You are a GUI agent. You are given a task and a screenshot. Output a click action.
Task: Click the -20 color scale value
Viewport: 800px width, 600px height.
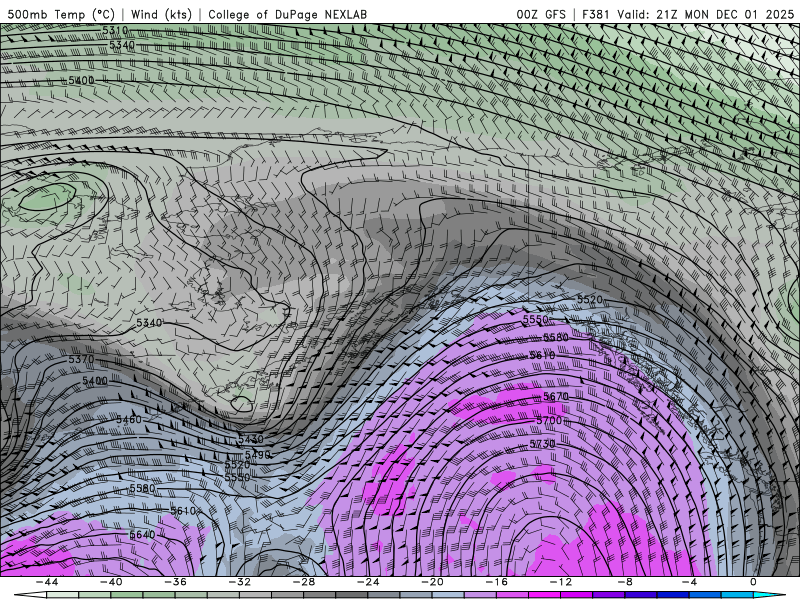[x=432, y=582]
